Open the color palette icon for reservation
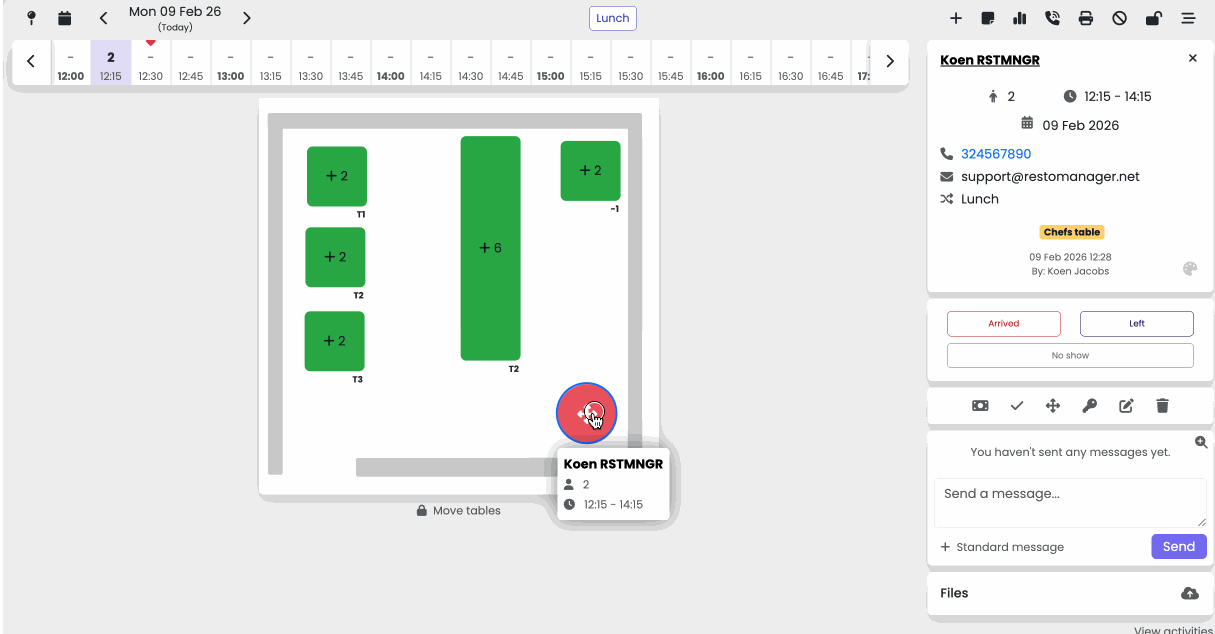 1190,269
